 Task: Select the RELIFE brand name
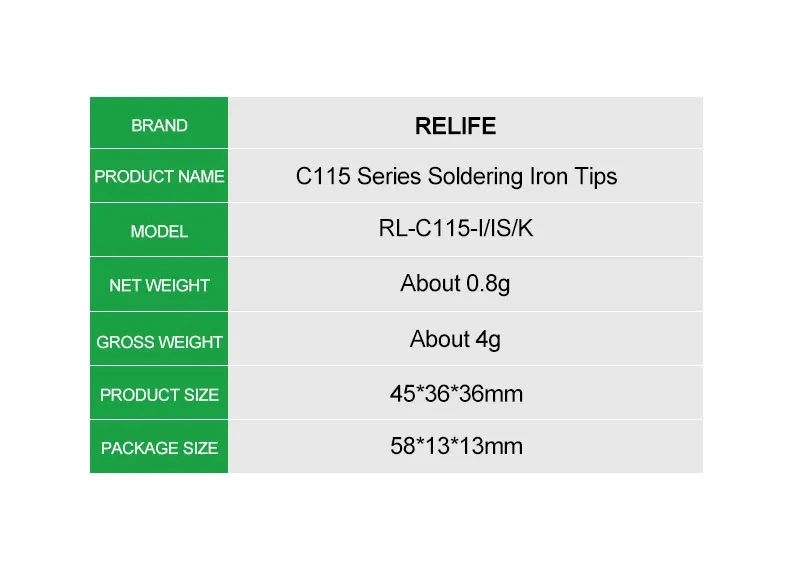(x=455, y=126)
